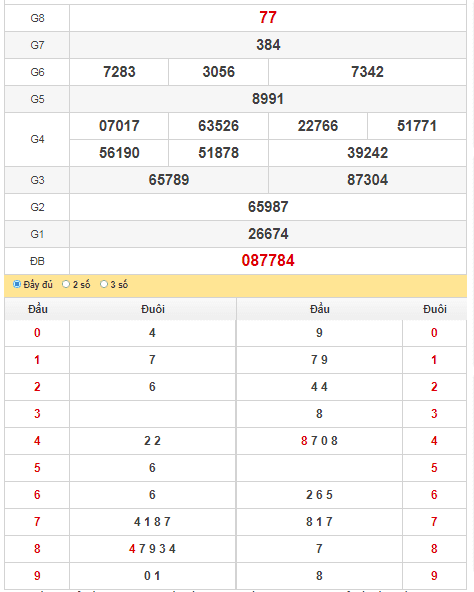Click the G1 result 26674

268,234
